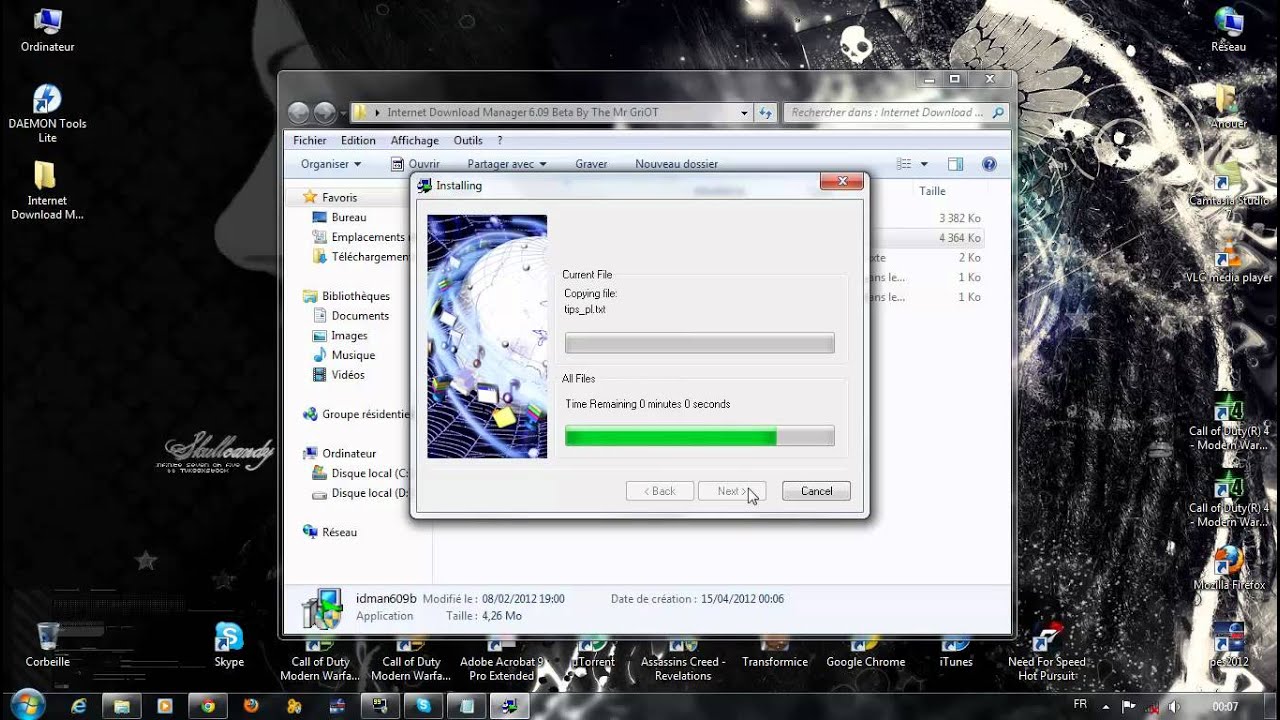
Task: Open the view options dropdown arrow
Action: pos(924,164)
